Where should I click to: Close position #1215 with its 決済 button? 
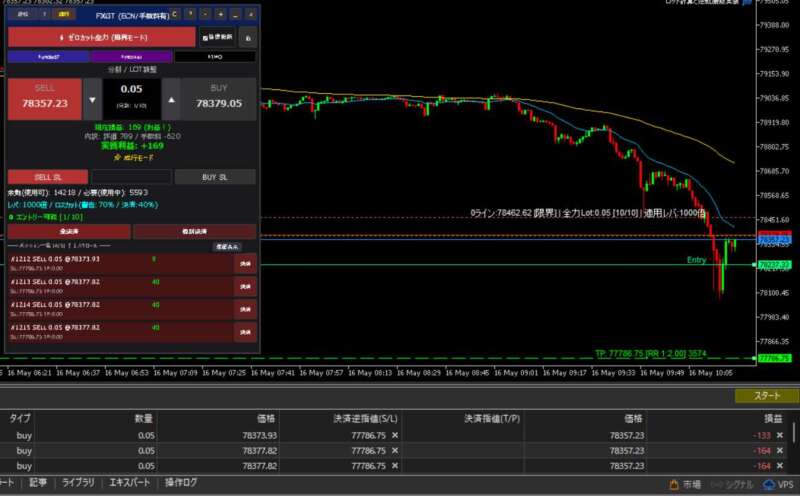[245, 332]
